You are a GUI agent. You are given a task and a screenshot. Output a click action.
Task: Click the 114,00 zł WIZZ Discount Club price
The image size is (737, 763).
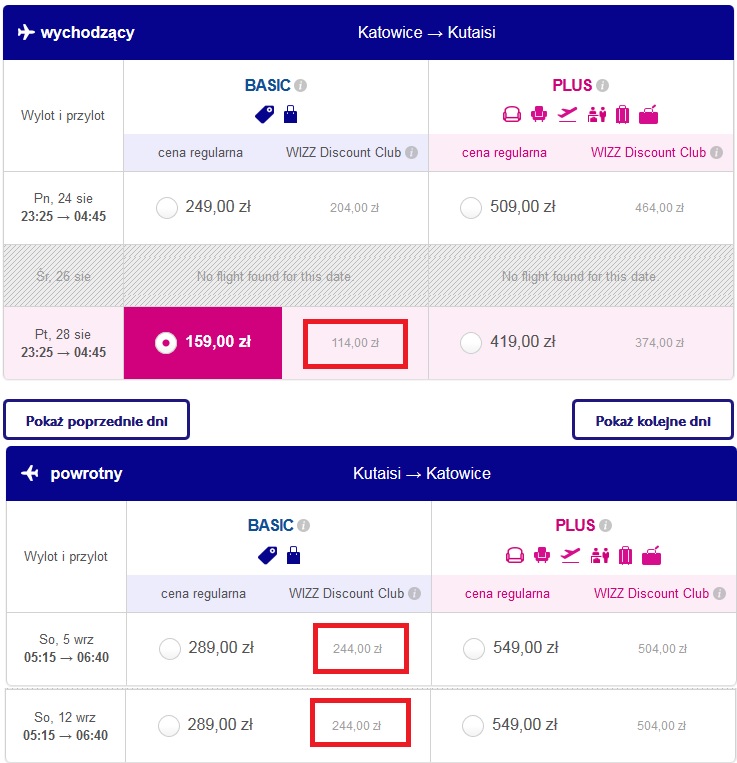click(355, 343)
